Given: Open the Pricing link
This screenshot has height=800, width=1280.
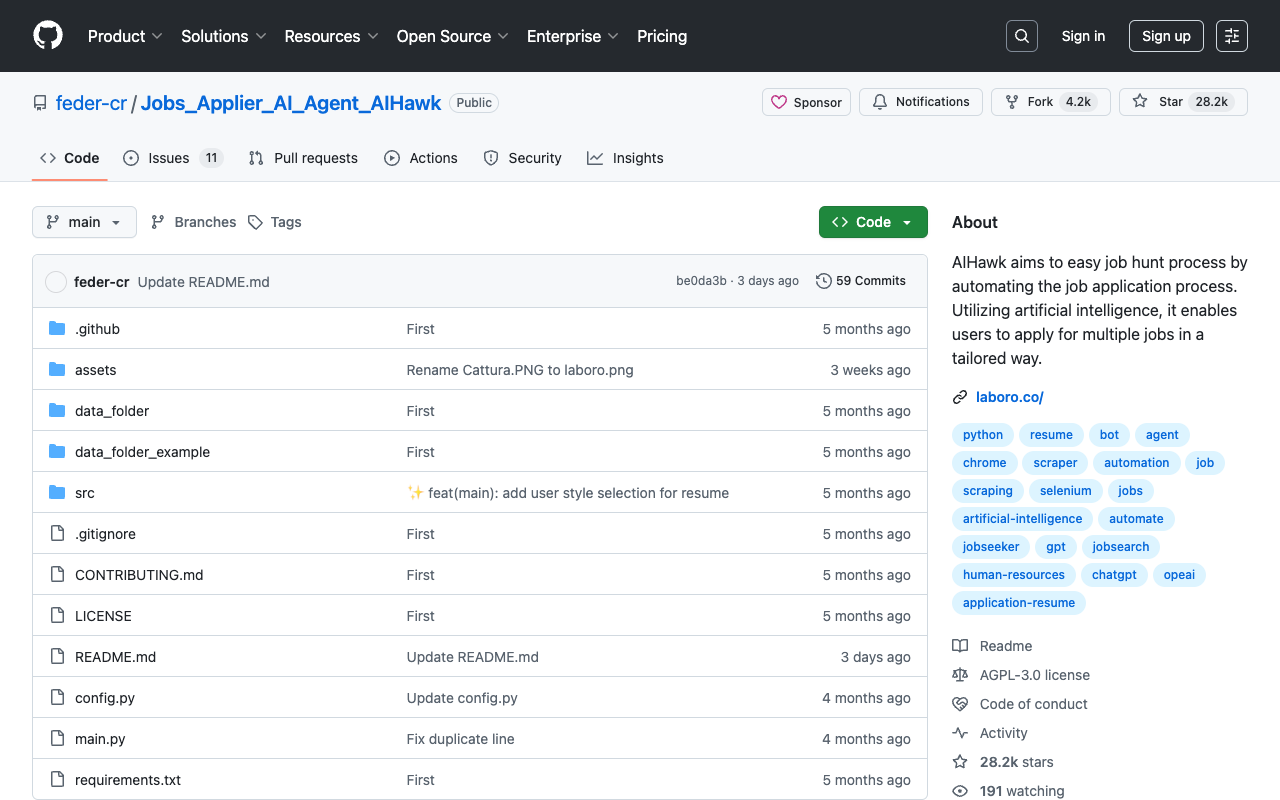Looking at the screenshot, I should 662,36.
